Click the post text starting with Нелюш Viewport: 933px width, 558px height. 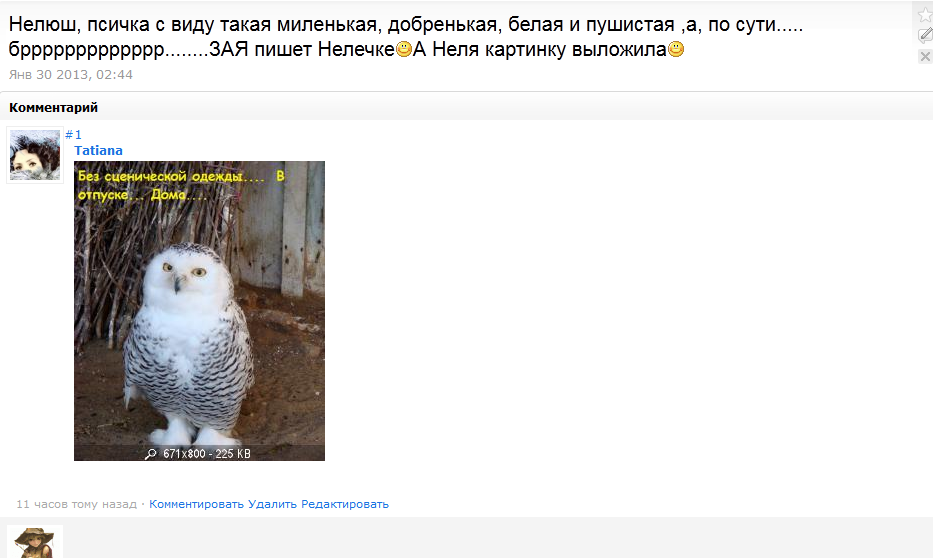pyautogui.click(x=406, y=36)
